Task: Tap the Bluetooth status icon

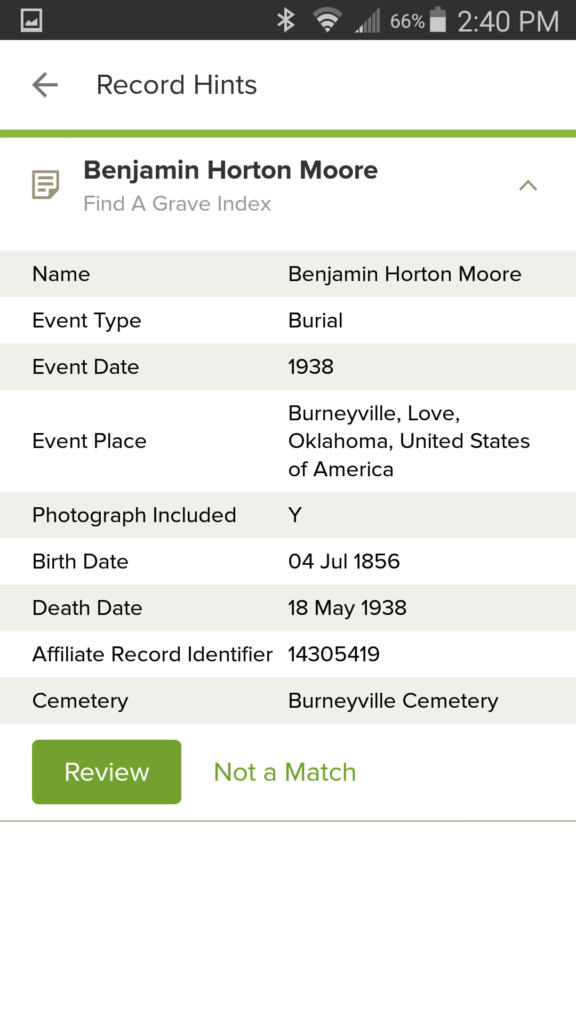Action: (285, 21)
